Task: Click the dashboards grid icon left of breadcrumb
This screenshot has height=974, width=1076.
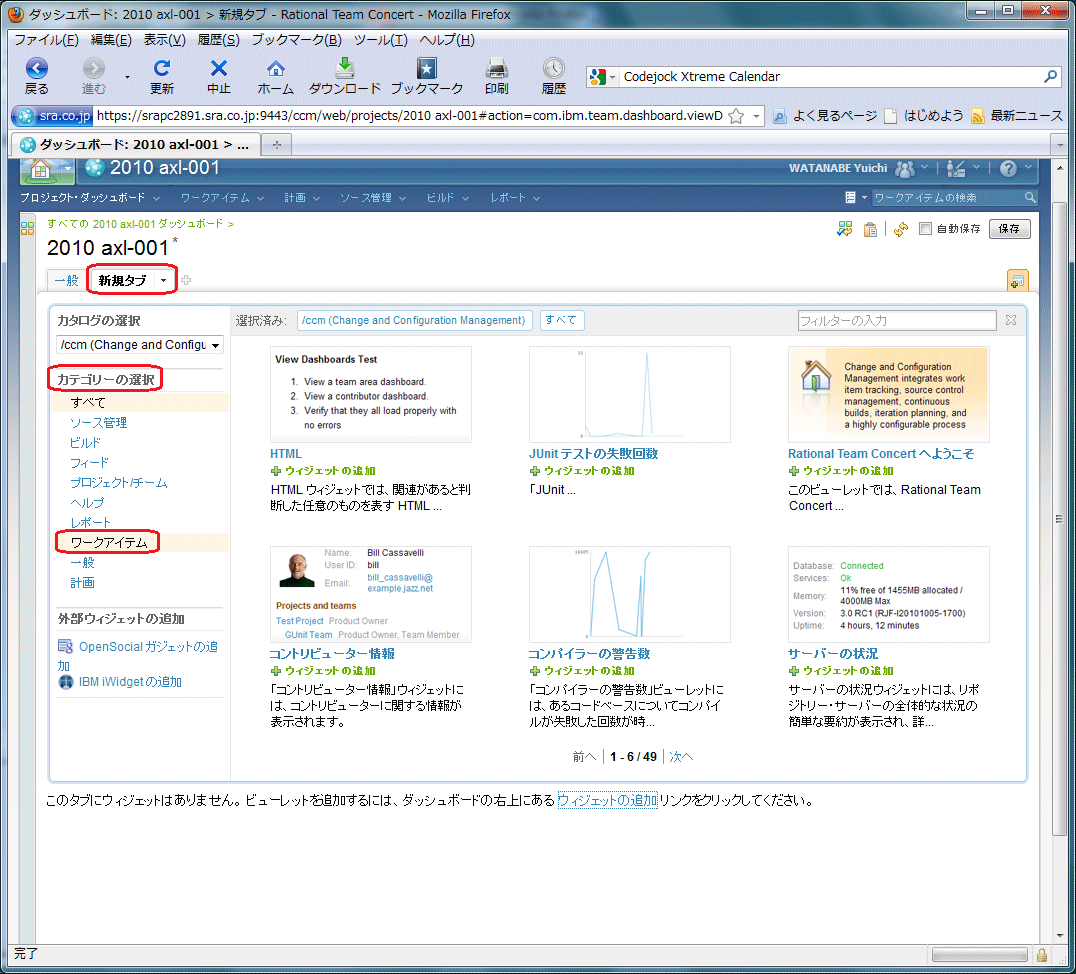Action: pyautogui.click(x=27, y=228)
